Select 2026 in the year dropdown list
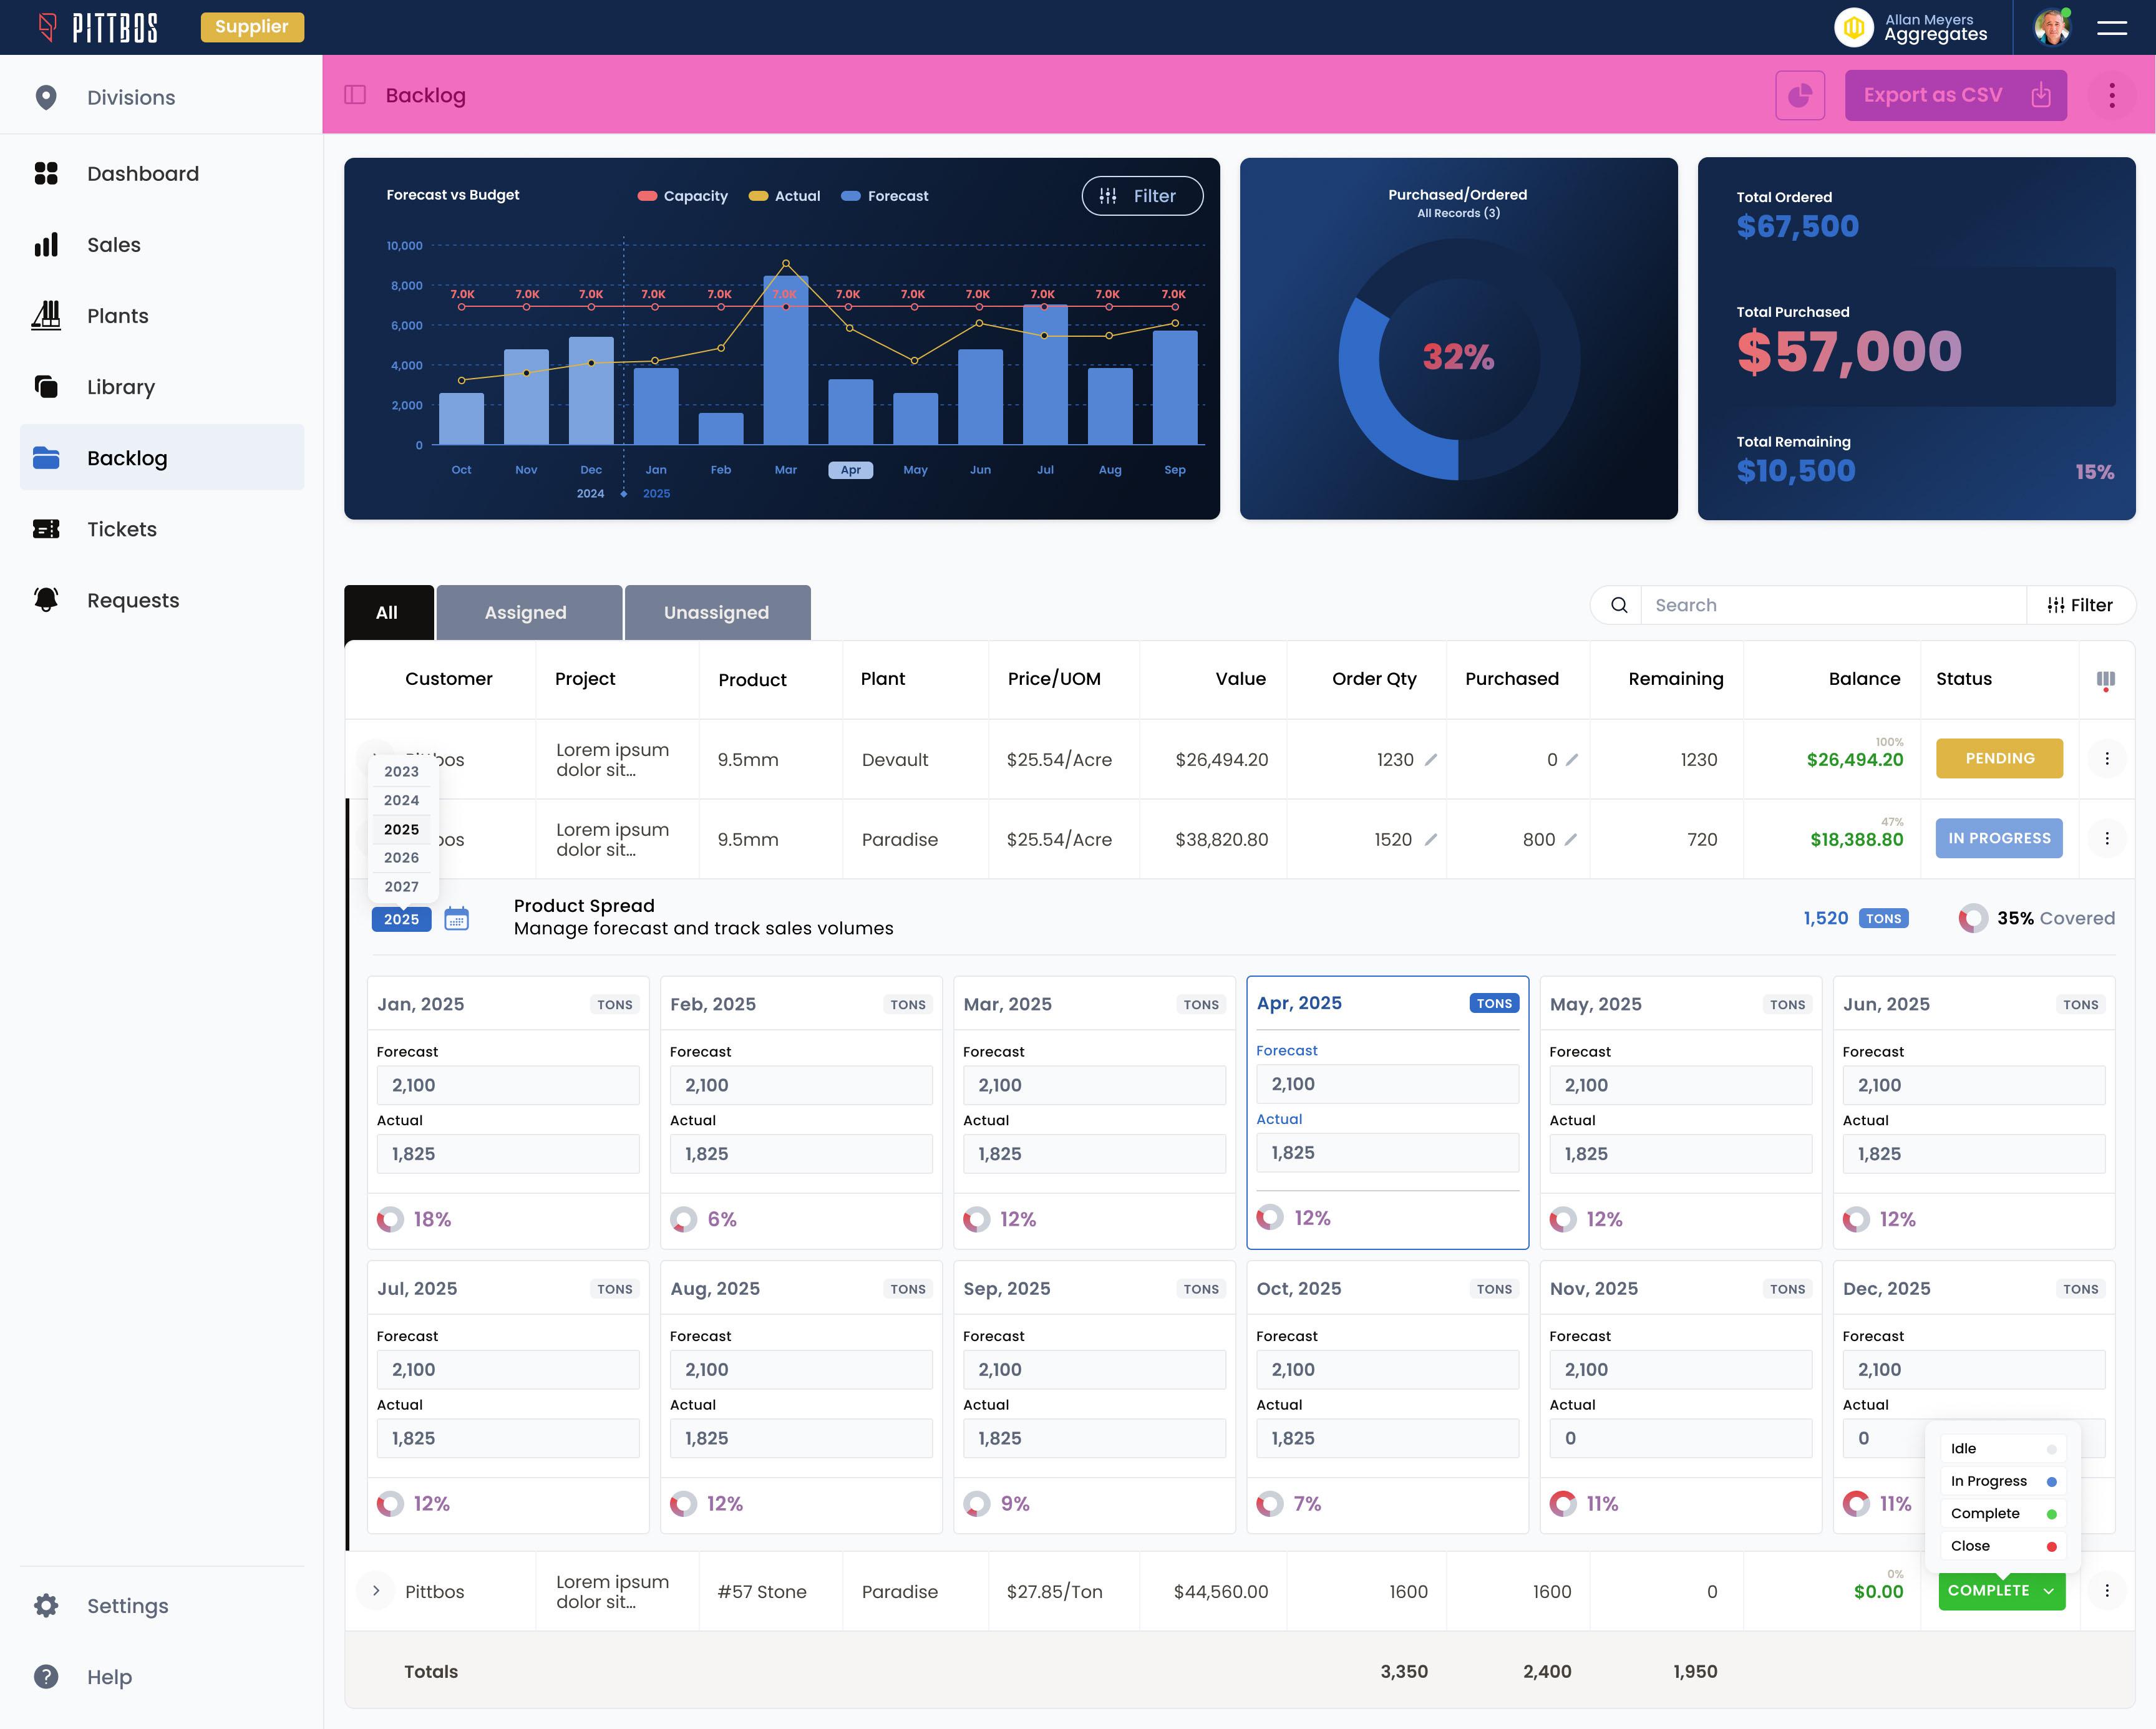The image size is (2156, 1729). 401,858
